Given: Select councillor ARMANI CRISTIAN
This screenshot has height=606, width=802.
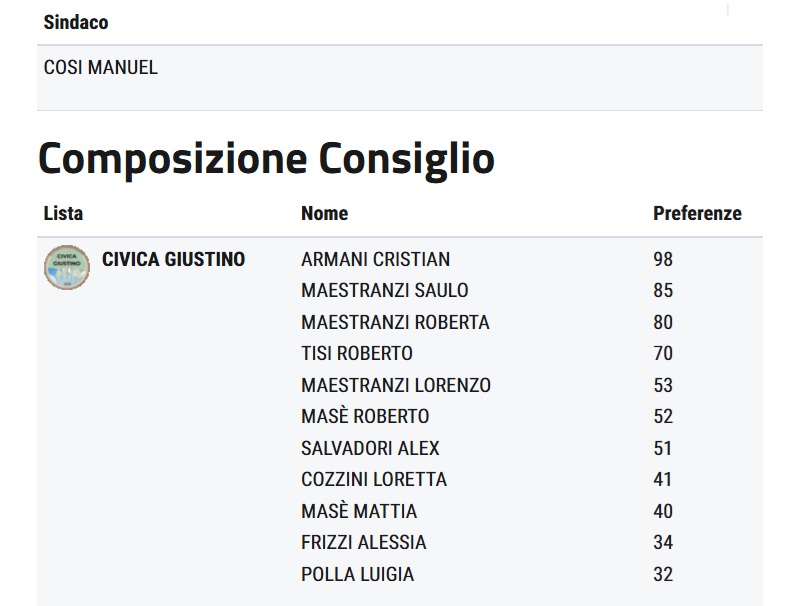Looking at the screenshot, I should point(375,259).
